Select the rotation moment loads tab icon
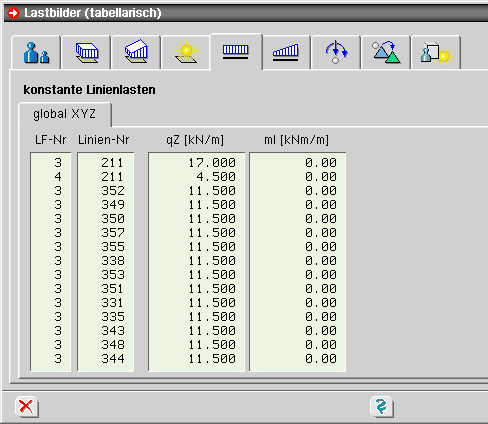Screen dimensions: 488x424 [336, 53]
